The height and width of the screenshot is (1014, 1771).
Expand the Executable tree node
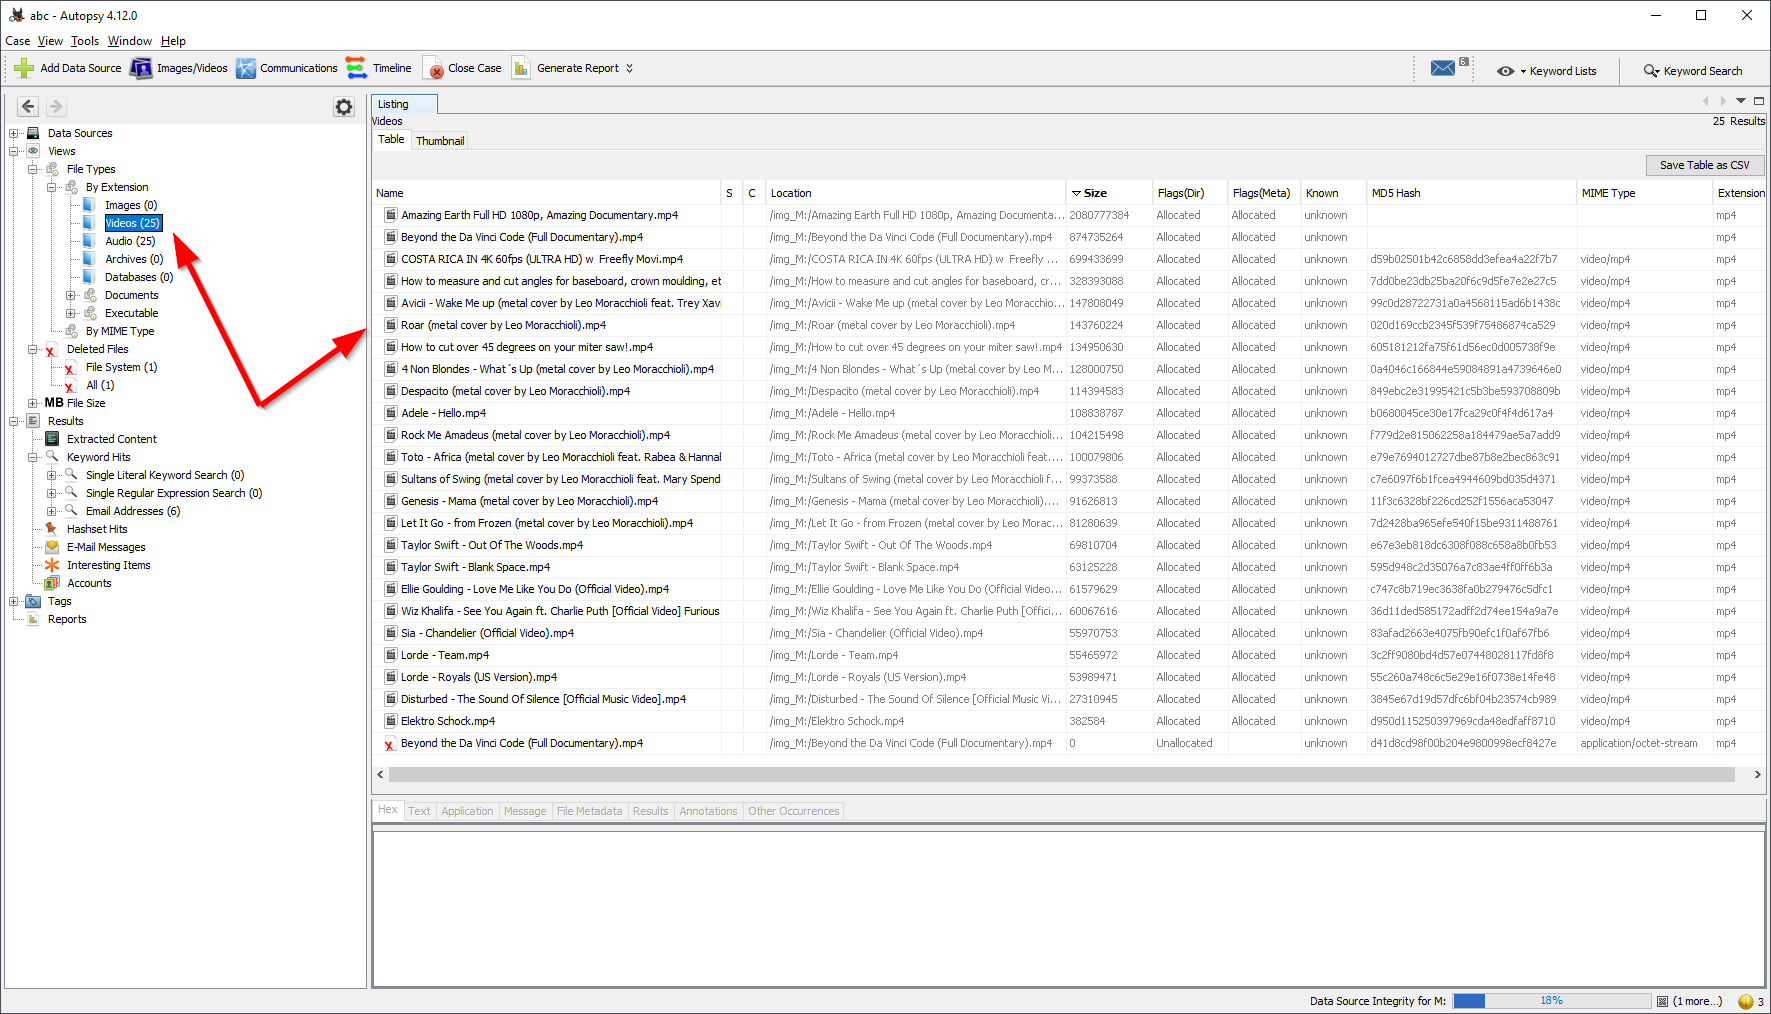pos(71,313)
